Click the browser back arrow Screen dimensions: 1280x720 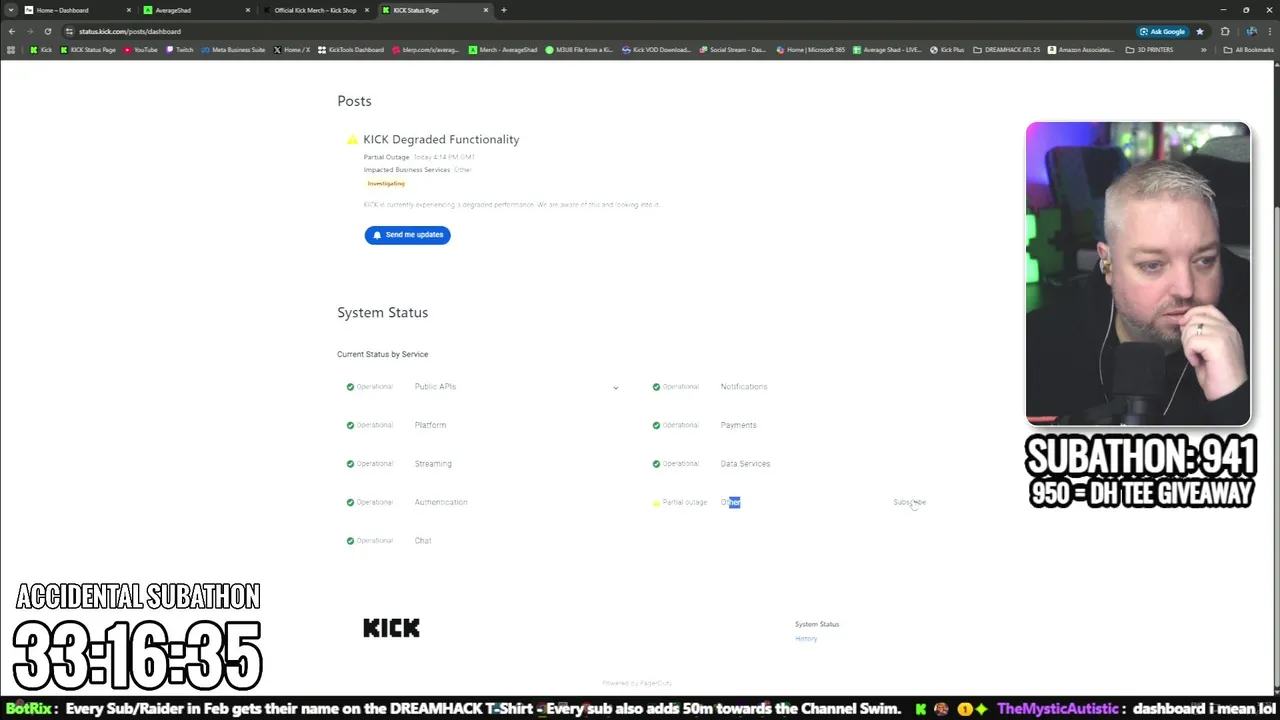12,31
